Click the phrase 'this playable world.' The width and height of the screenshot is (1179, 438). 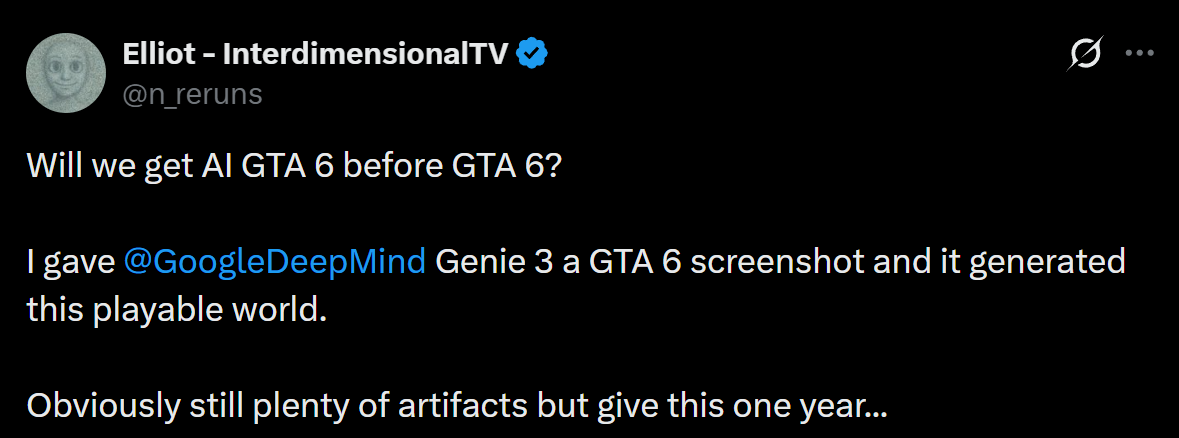(x=177, y=309)
